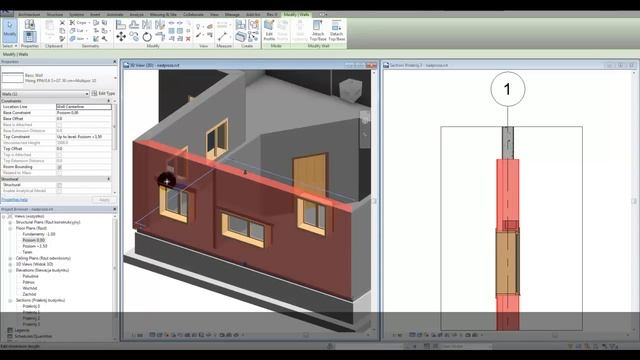Screen dimensions: 640x360
Task: Collapse the Structural property group
Action: pos(109,179)
